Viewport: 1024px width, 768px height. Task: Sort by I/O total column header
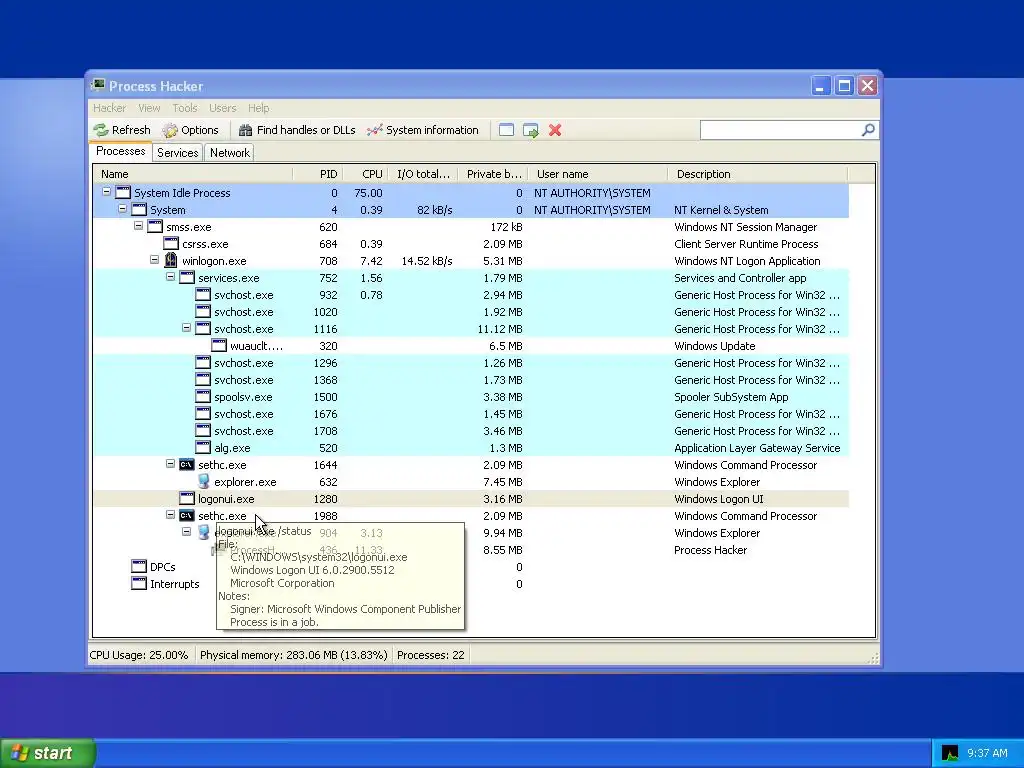pos(423,174)
